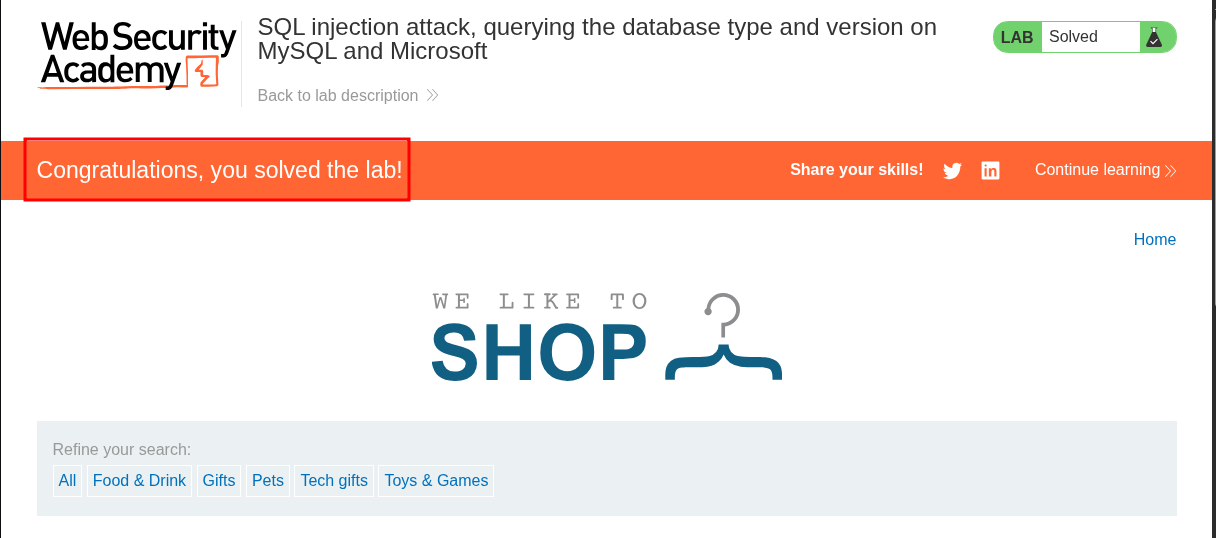
Task: Select Toys & Games category
Action: coord(436,481)
